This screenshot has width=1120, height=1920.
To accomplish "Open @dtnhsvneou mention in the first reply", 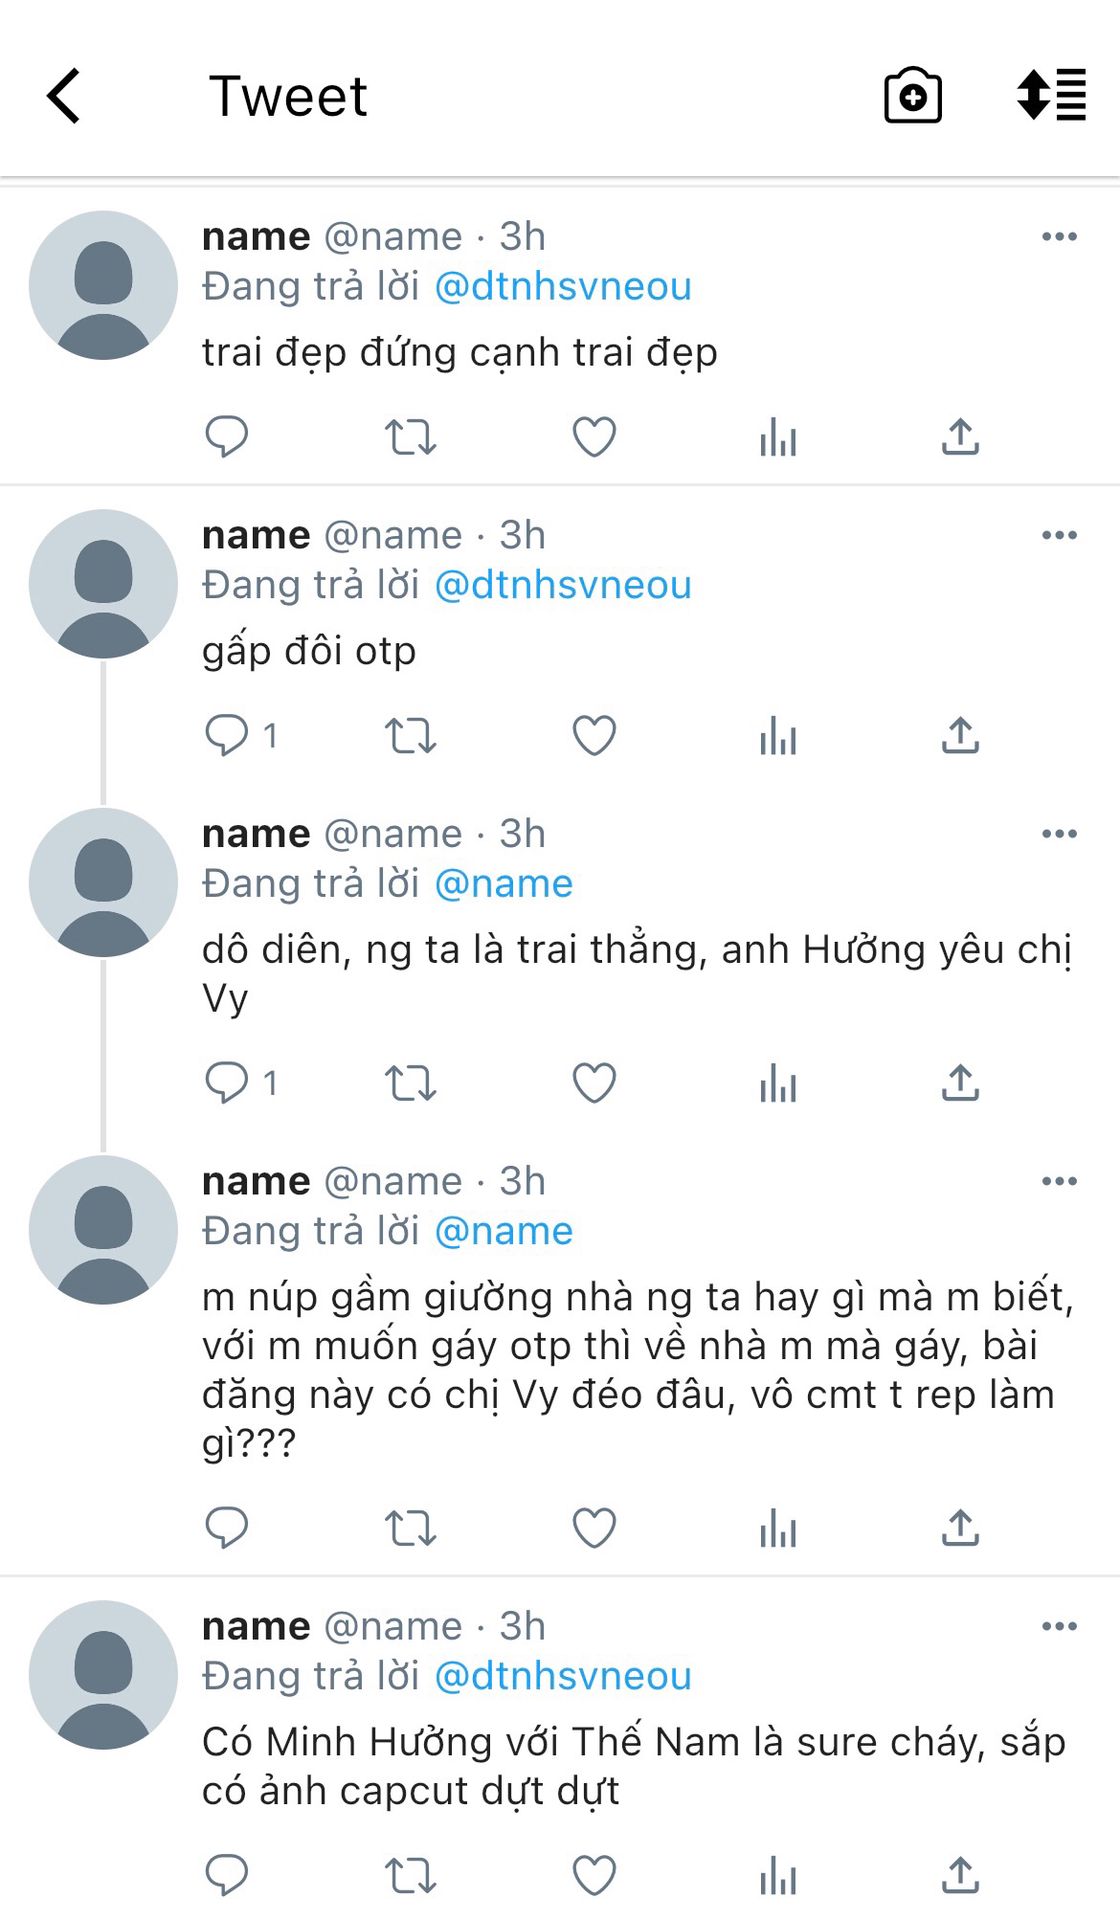I will pyautogui.click(x=563, y=287).
